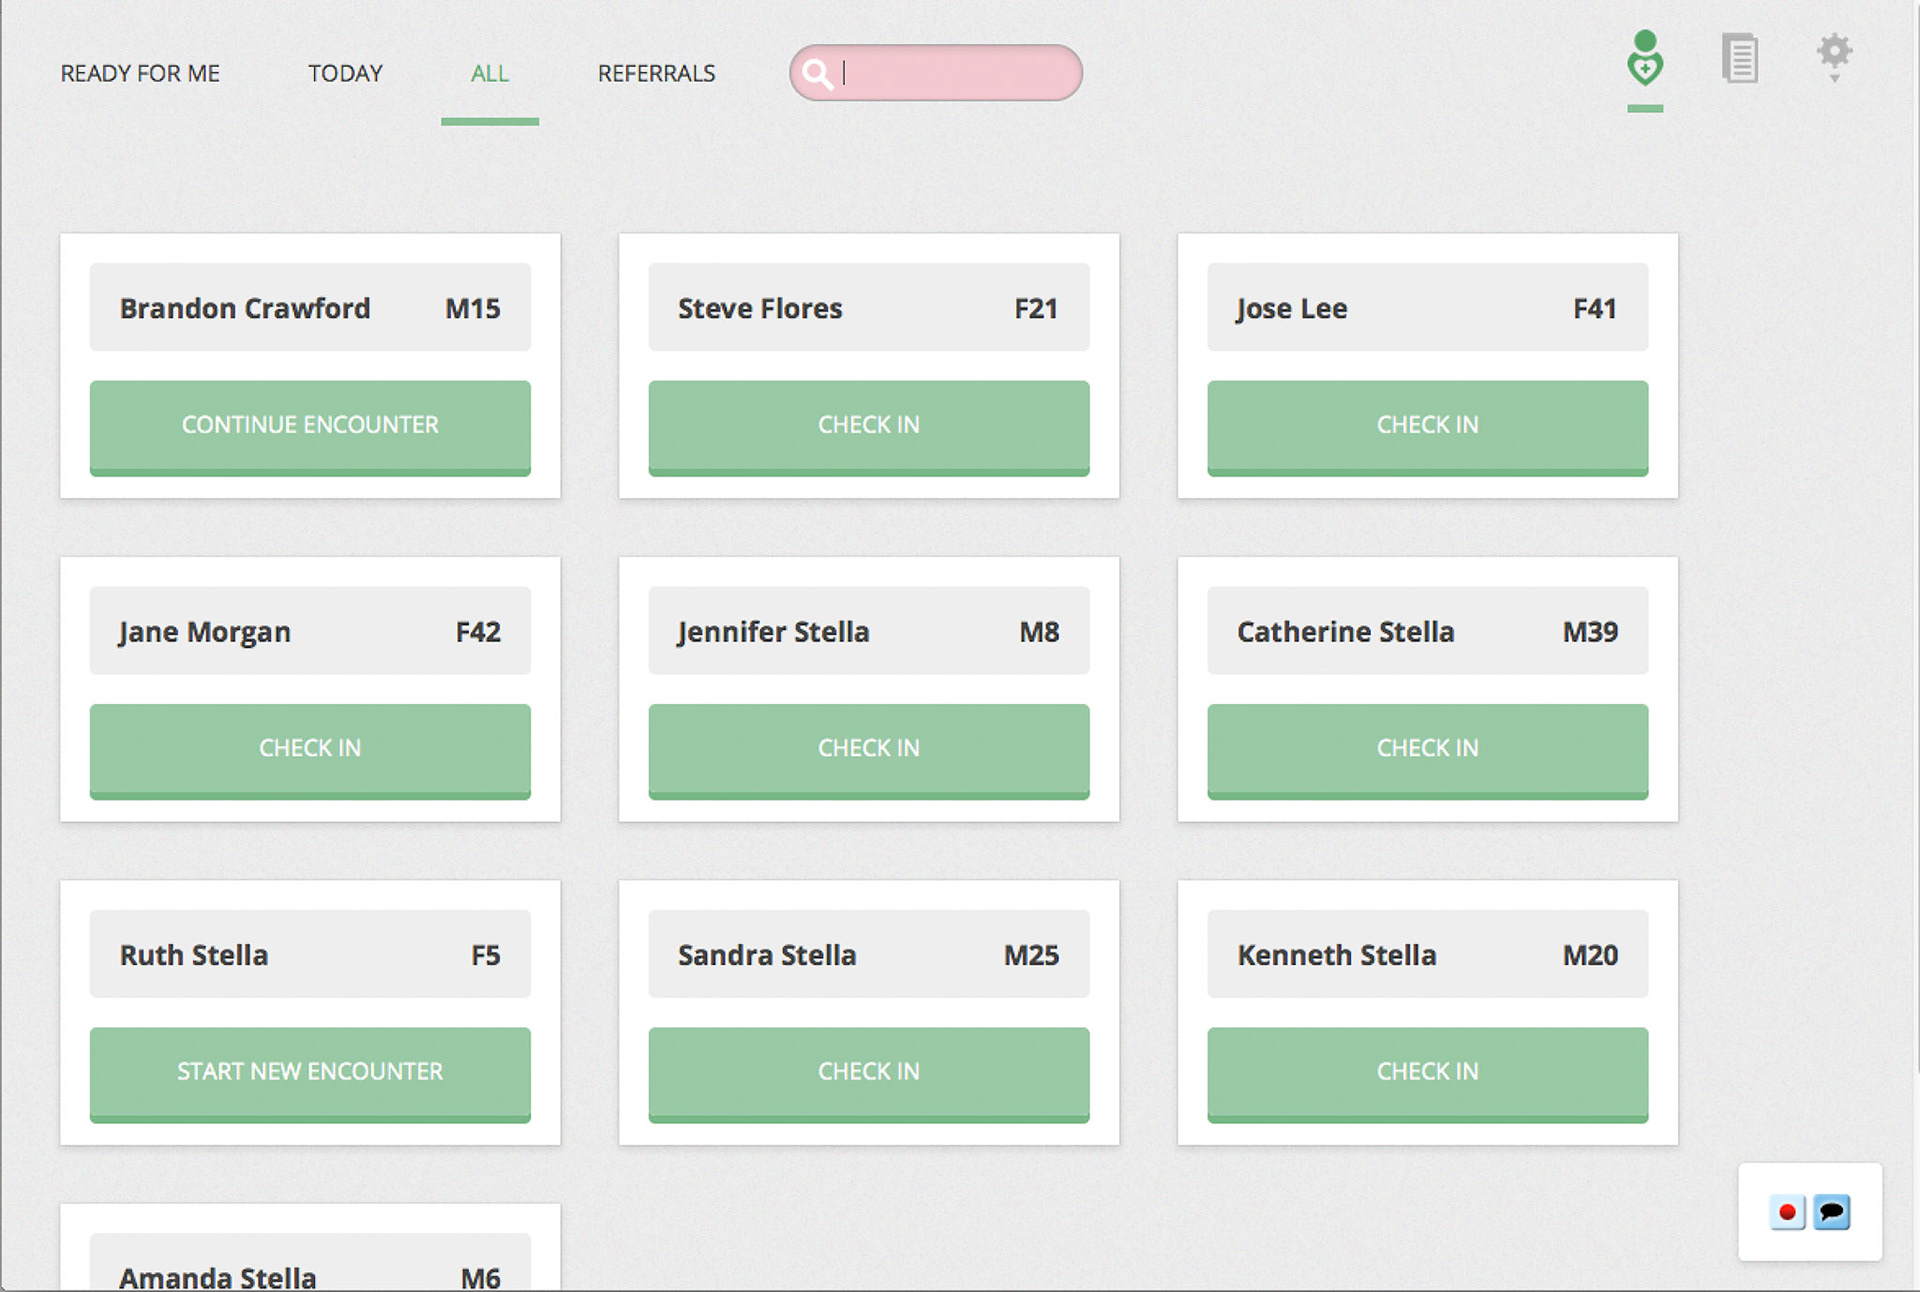
Task: Switch to the Today tab
Action: [345, 74]
